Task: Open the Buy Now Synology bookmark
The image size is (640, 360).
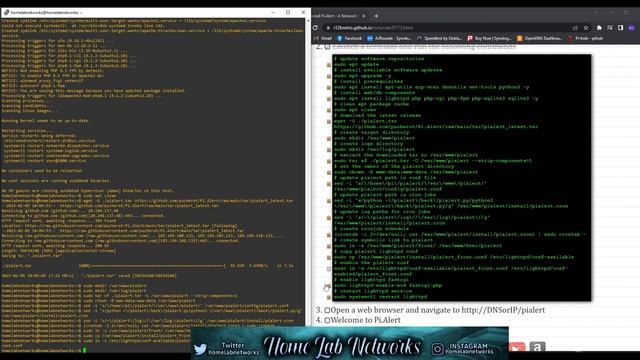Action: click(x=489, y=38)
